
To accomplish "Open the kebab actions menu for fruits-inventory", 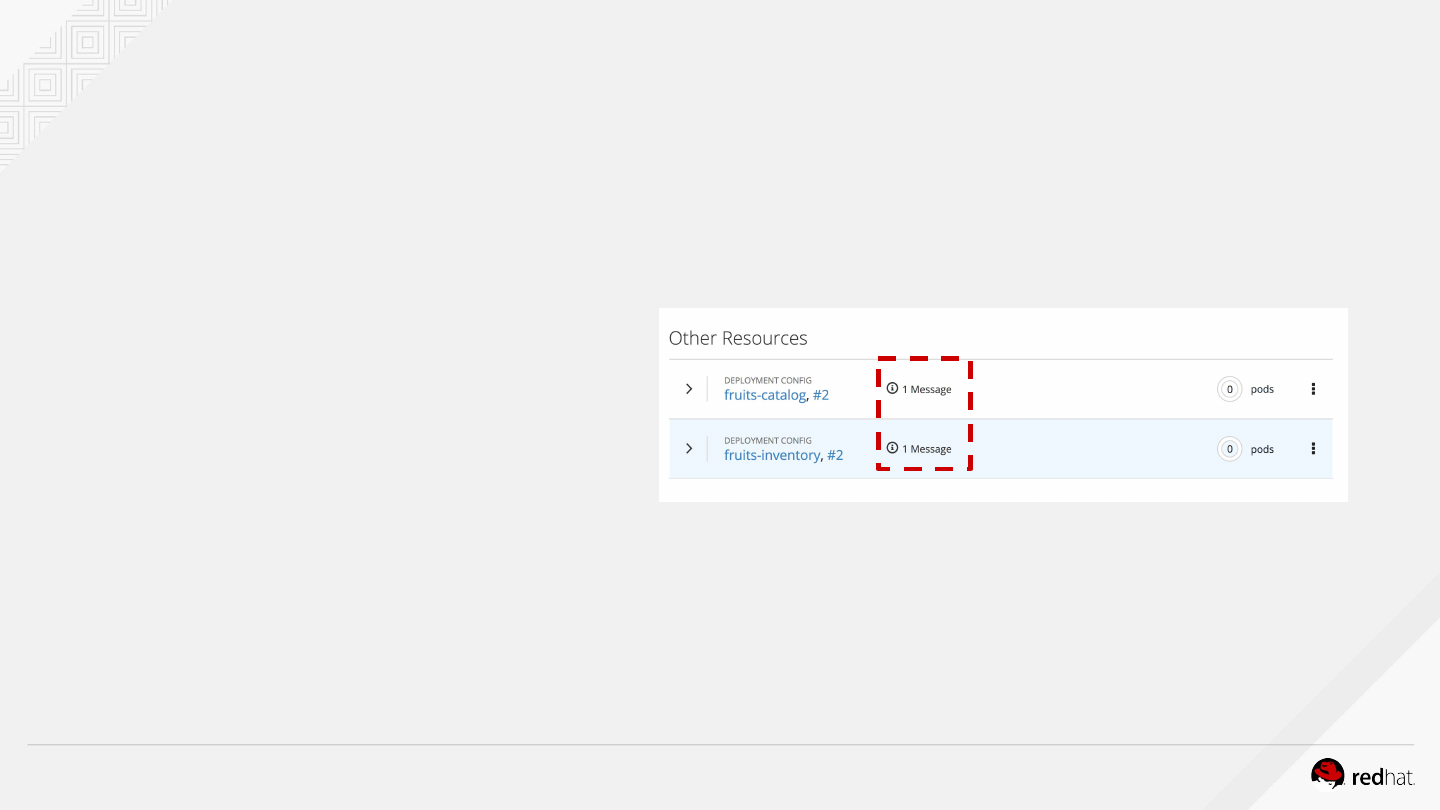I will click(1313, 449).
